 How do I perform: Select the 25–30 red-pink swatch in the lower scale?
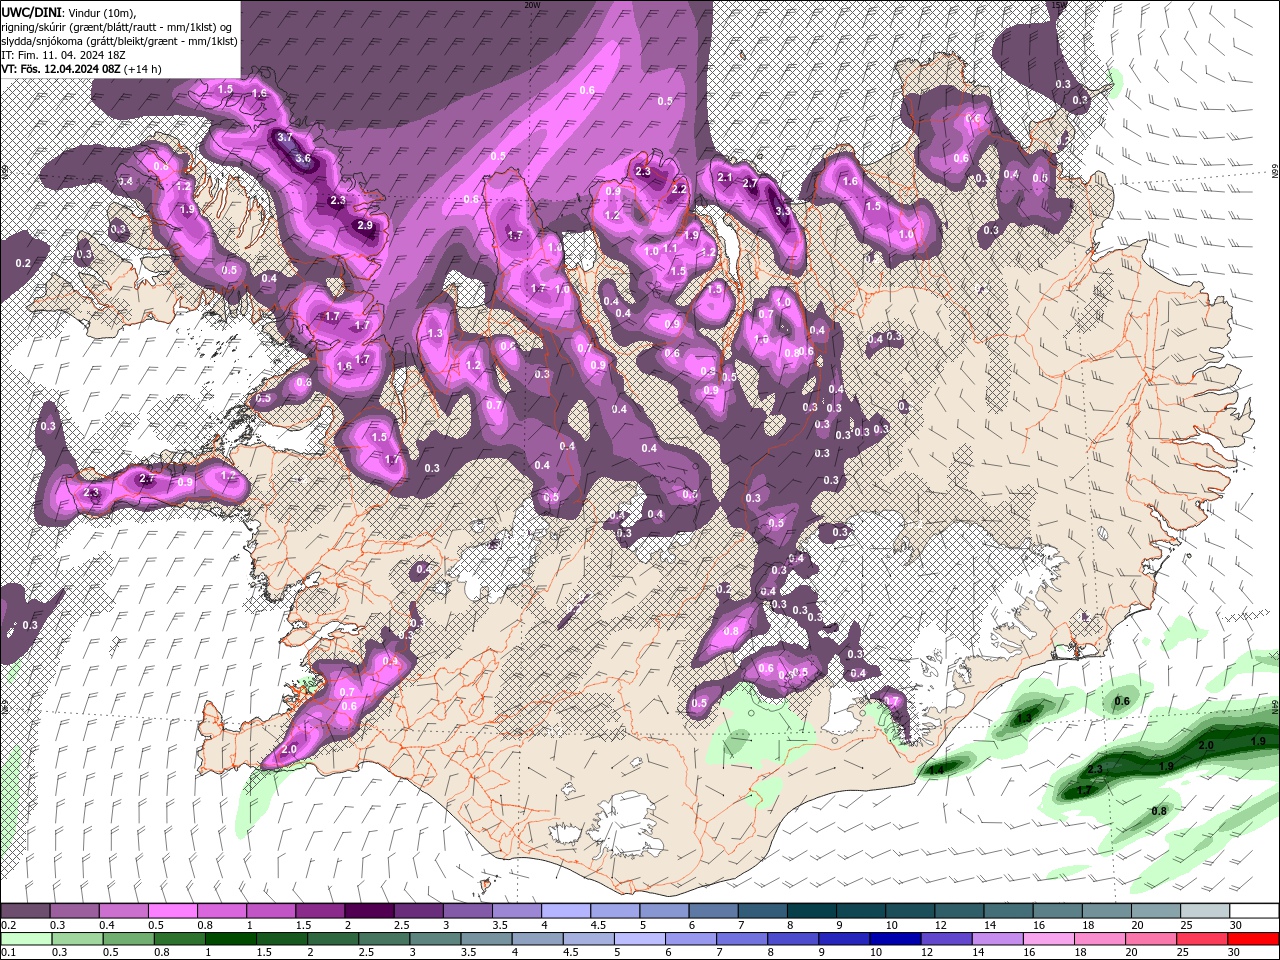(x=1201, y=939)
